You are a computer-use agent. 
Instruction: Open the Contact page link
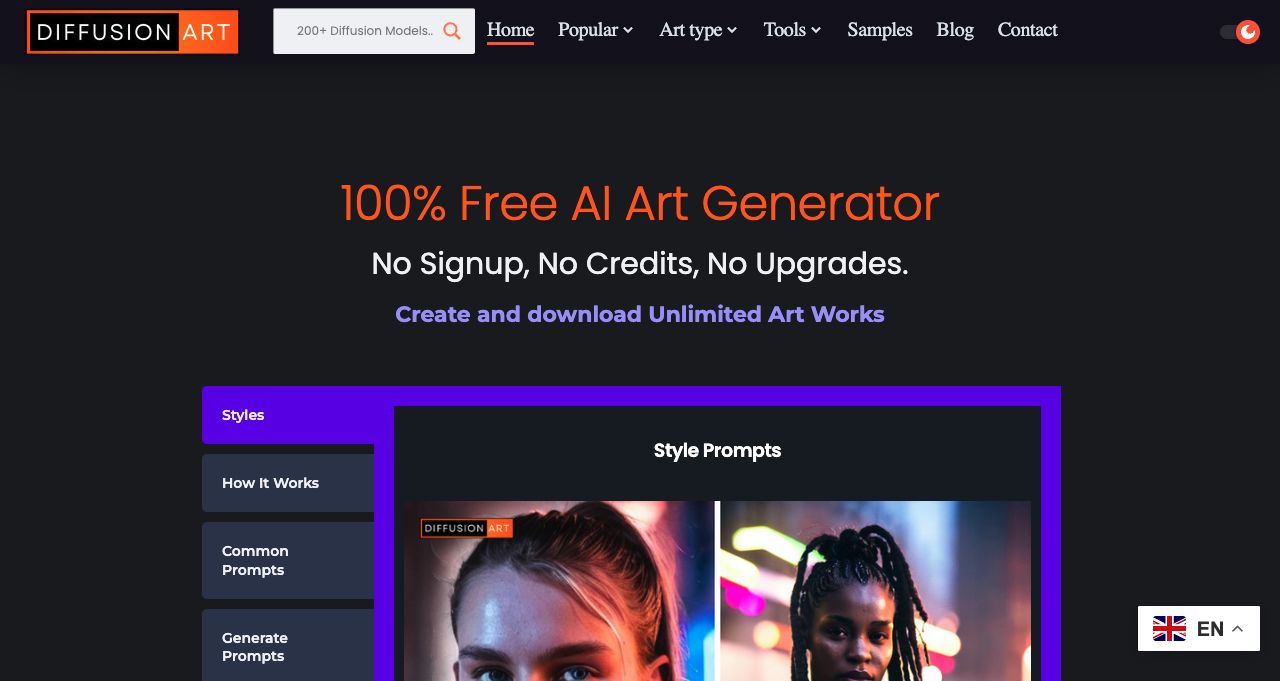point(1027,30)
